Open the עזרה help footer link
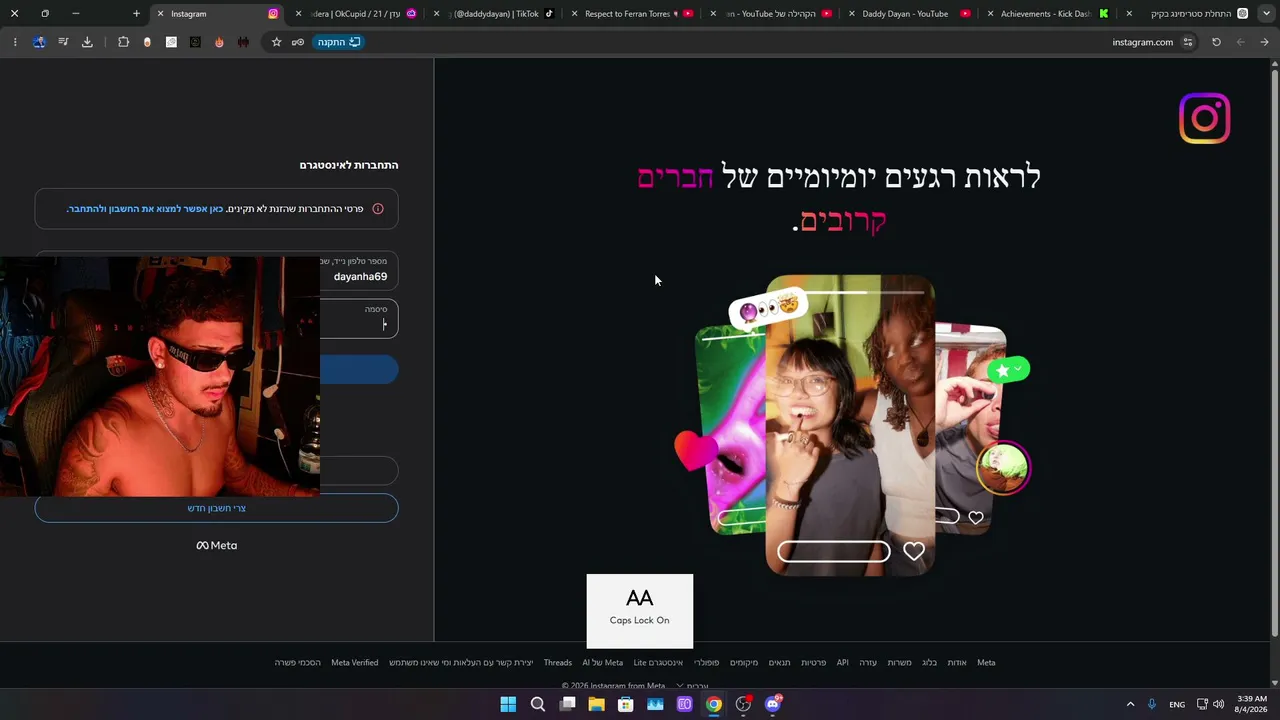The width and height of the screenshot is (1280, 720). pyautogui.click(x=868, y=662)
